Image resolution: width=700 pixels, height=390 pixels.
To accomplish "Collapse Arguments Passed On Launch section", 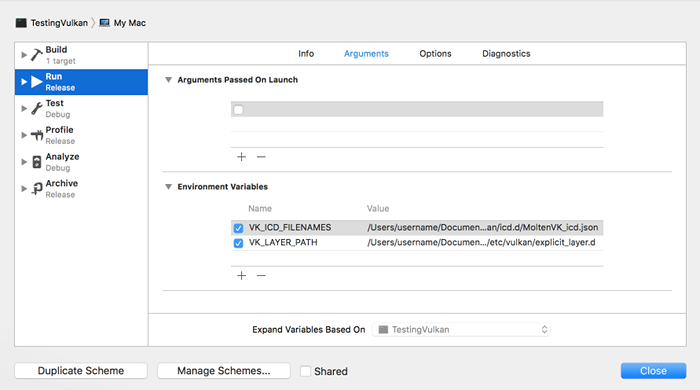I will pyautogui.click(x=168, y=80).
